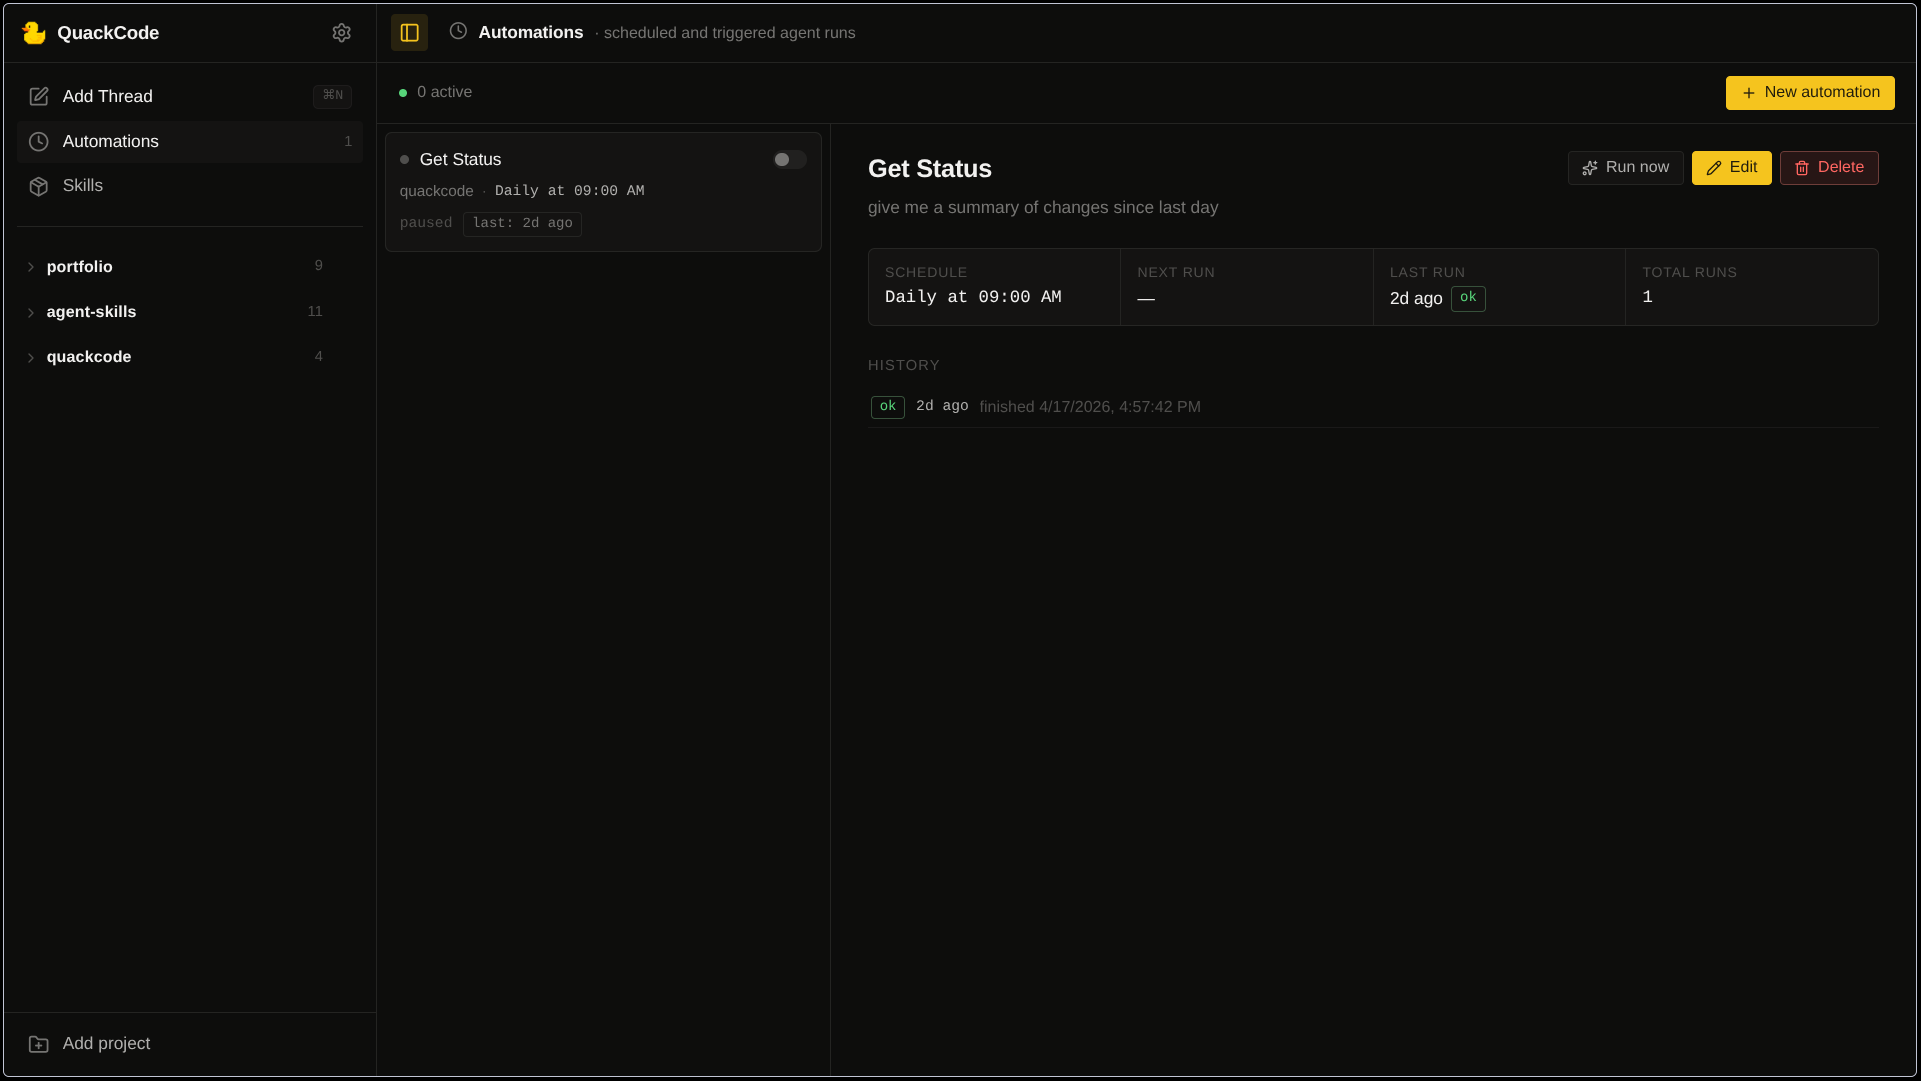The width and height of the screenshot is (1921, 1081).
Task: Click the trash icon on the Delete button
Action: coord(1803,168)
